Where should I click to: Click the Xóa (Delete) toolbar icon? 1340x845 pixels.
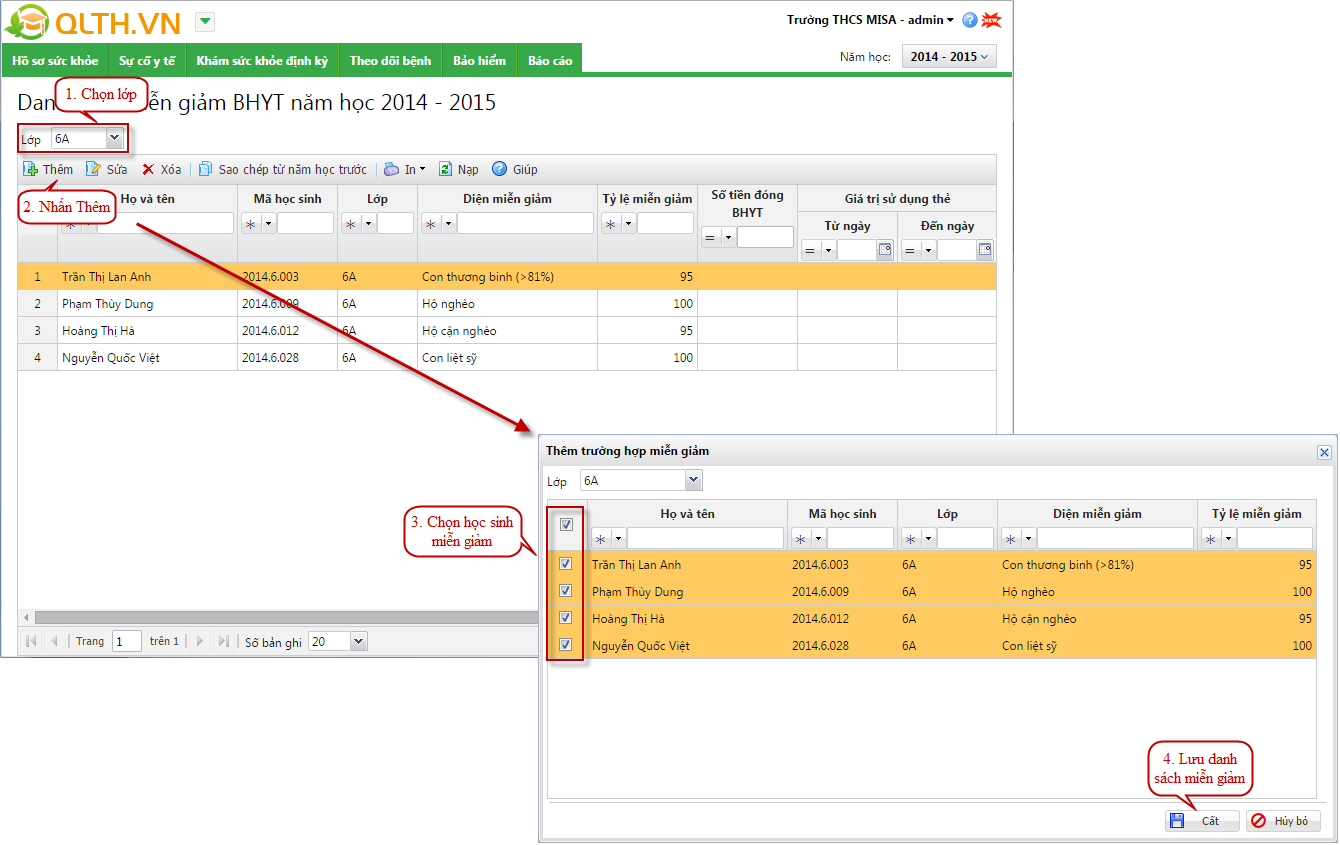click(x=148, y=169)
